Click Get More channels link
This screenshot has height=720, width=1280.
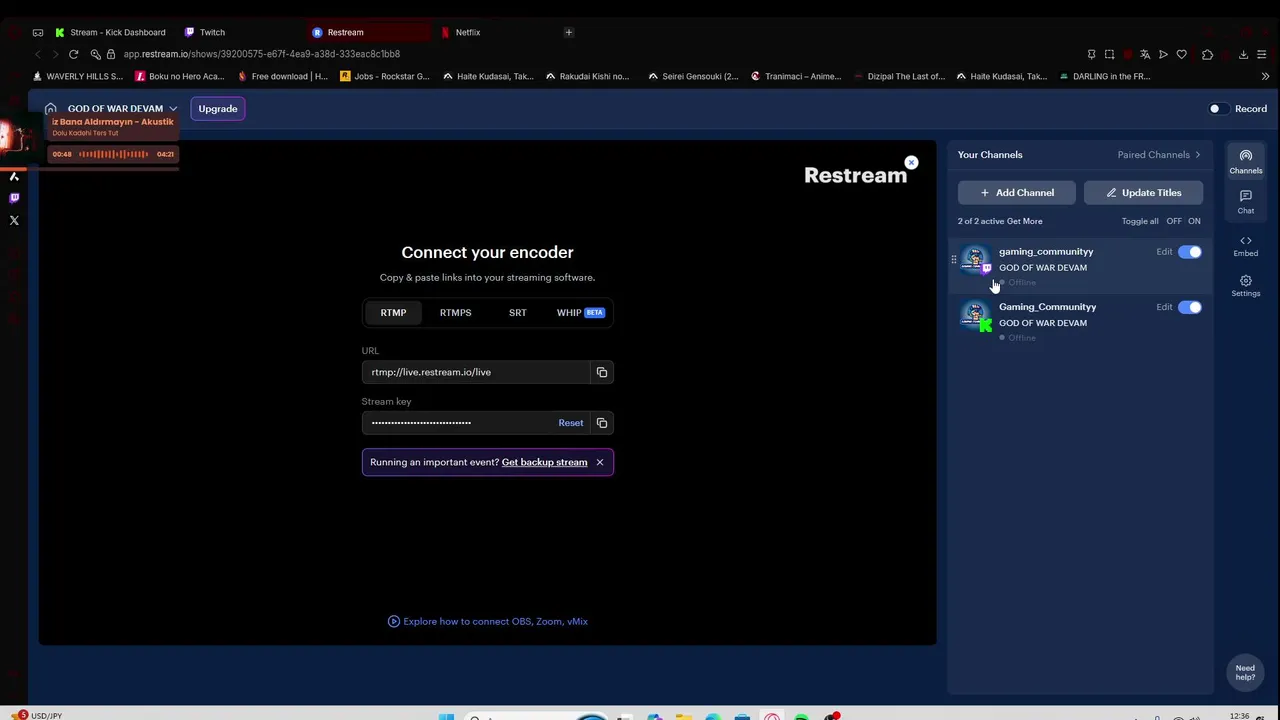point(1024,221)
